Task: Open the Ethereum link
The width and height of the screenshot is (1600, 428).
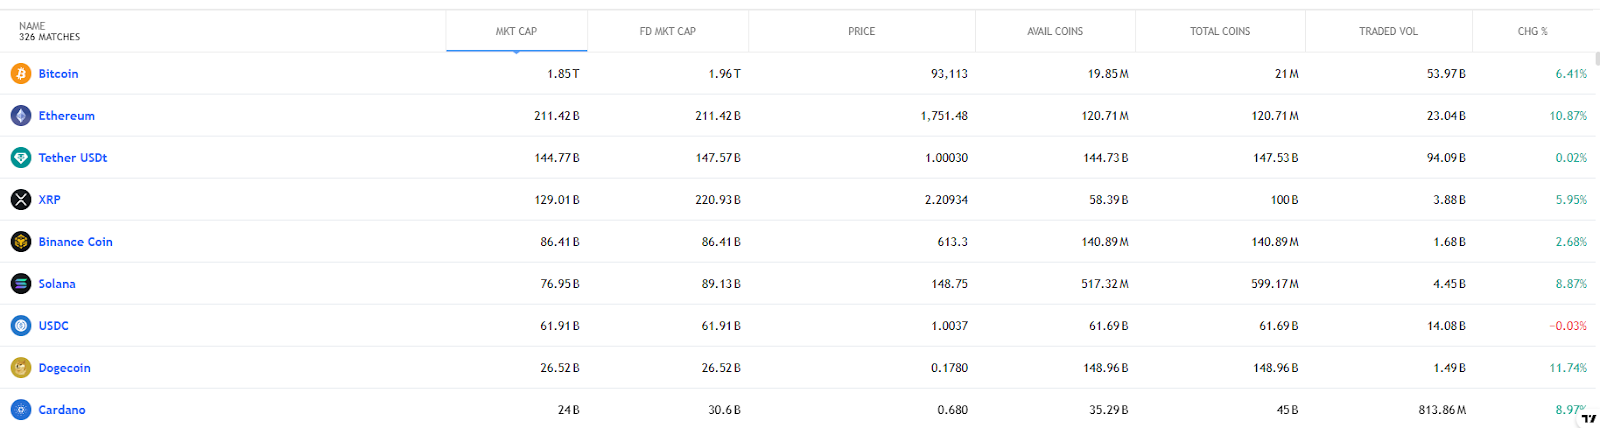Action: [x=67, y=116]
